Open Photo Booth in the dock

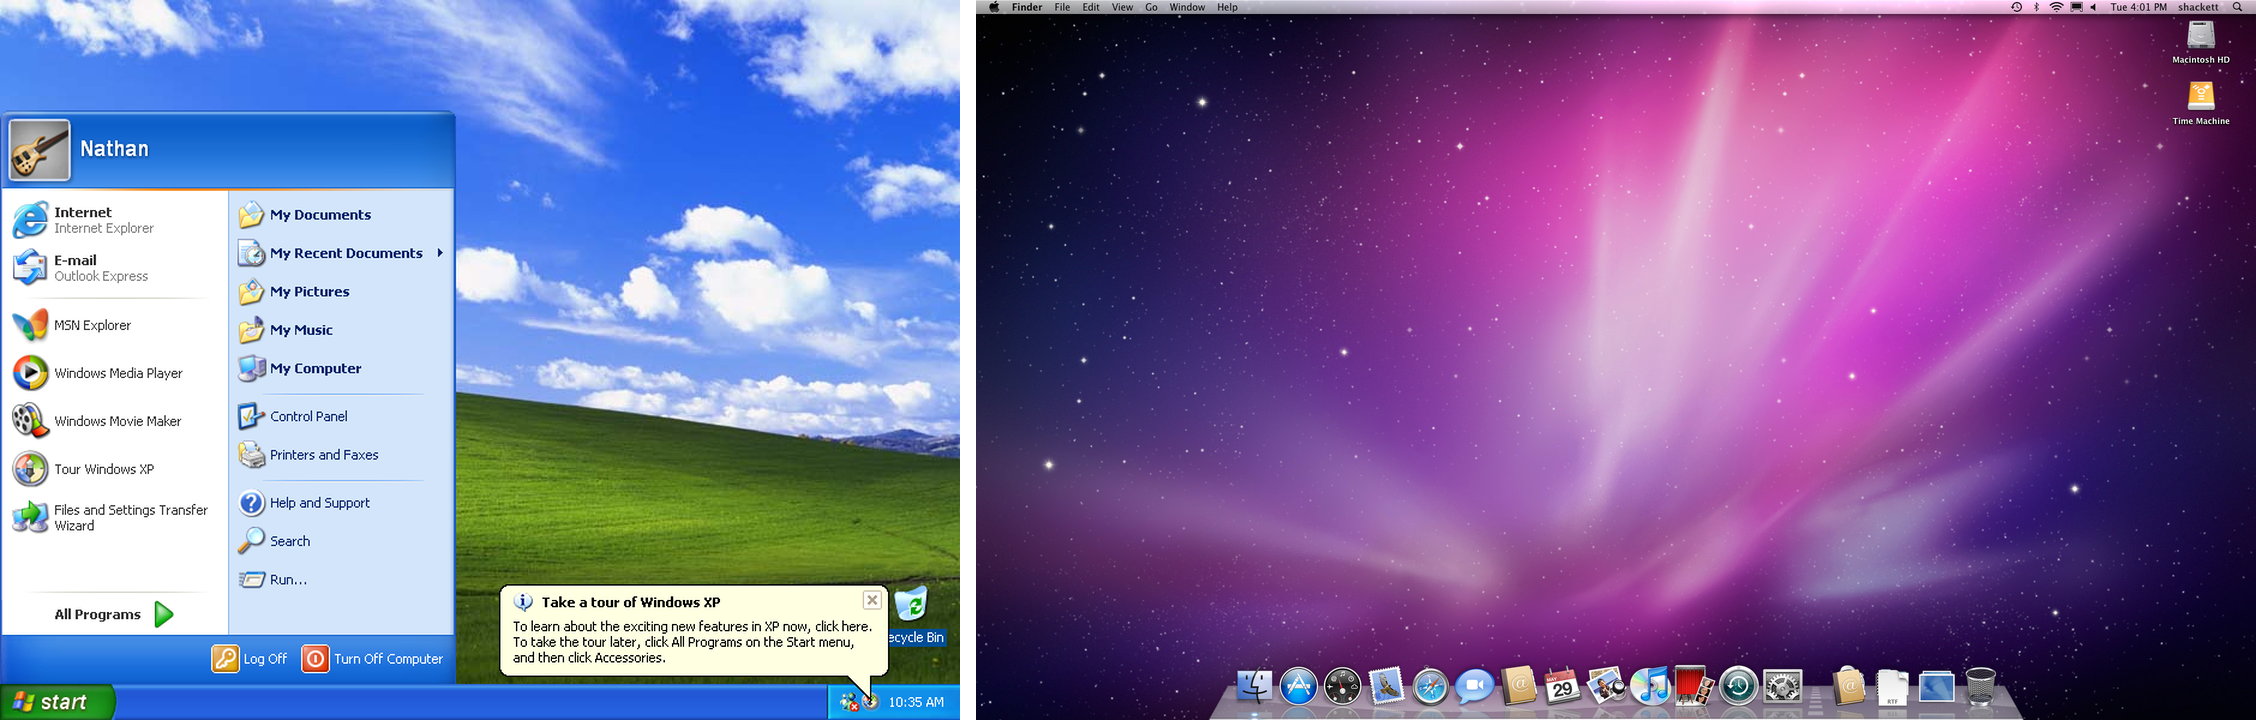(x=1694, y=686)
